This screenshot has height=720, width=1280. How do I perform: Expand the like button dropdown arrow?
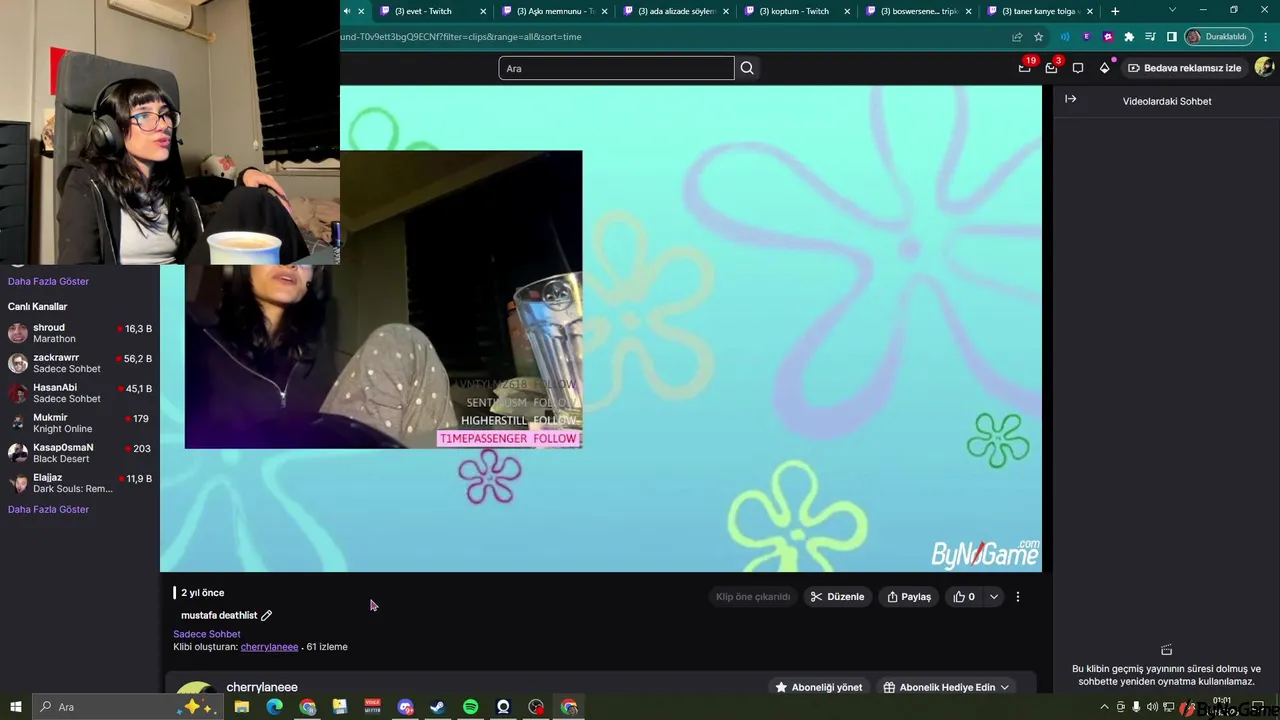pyautogui.click(x=994, y=597)
